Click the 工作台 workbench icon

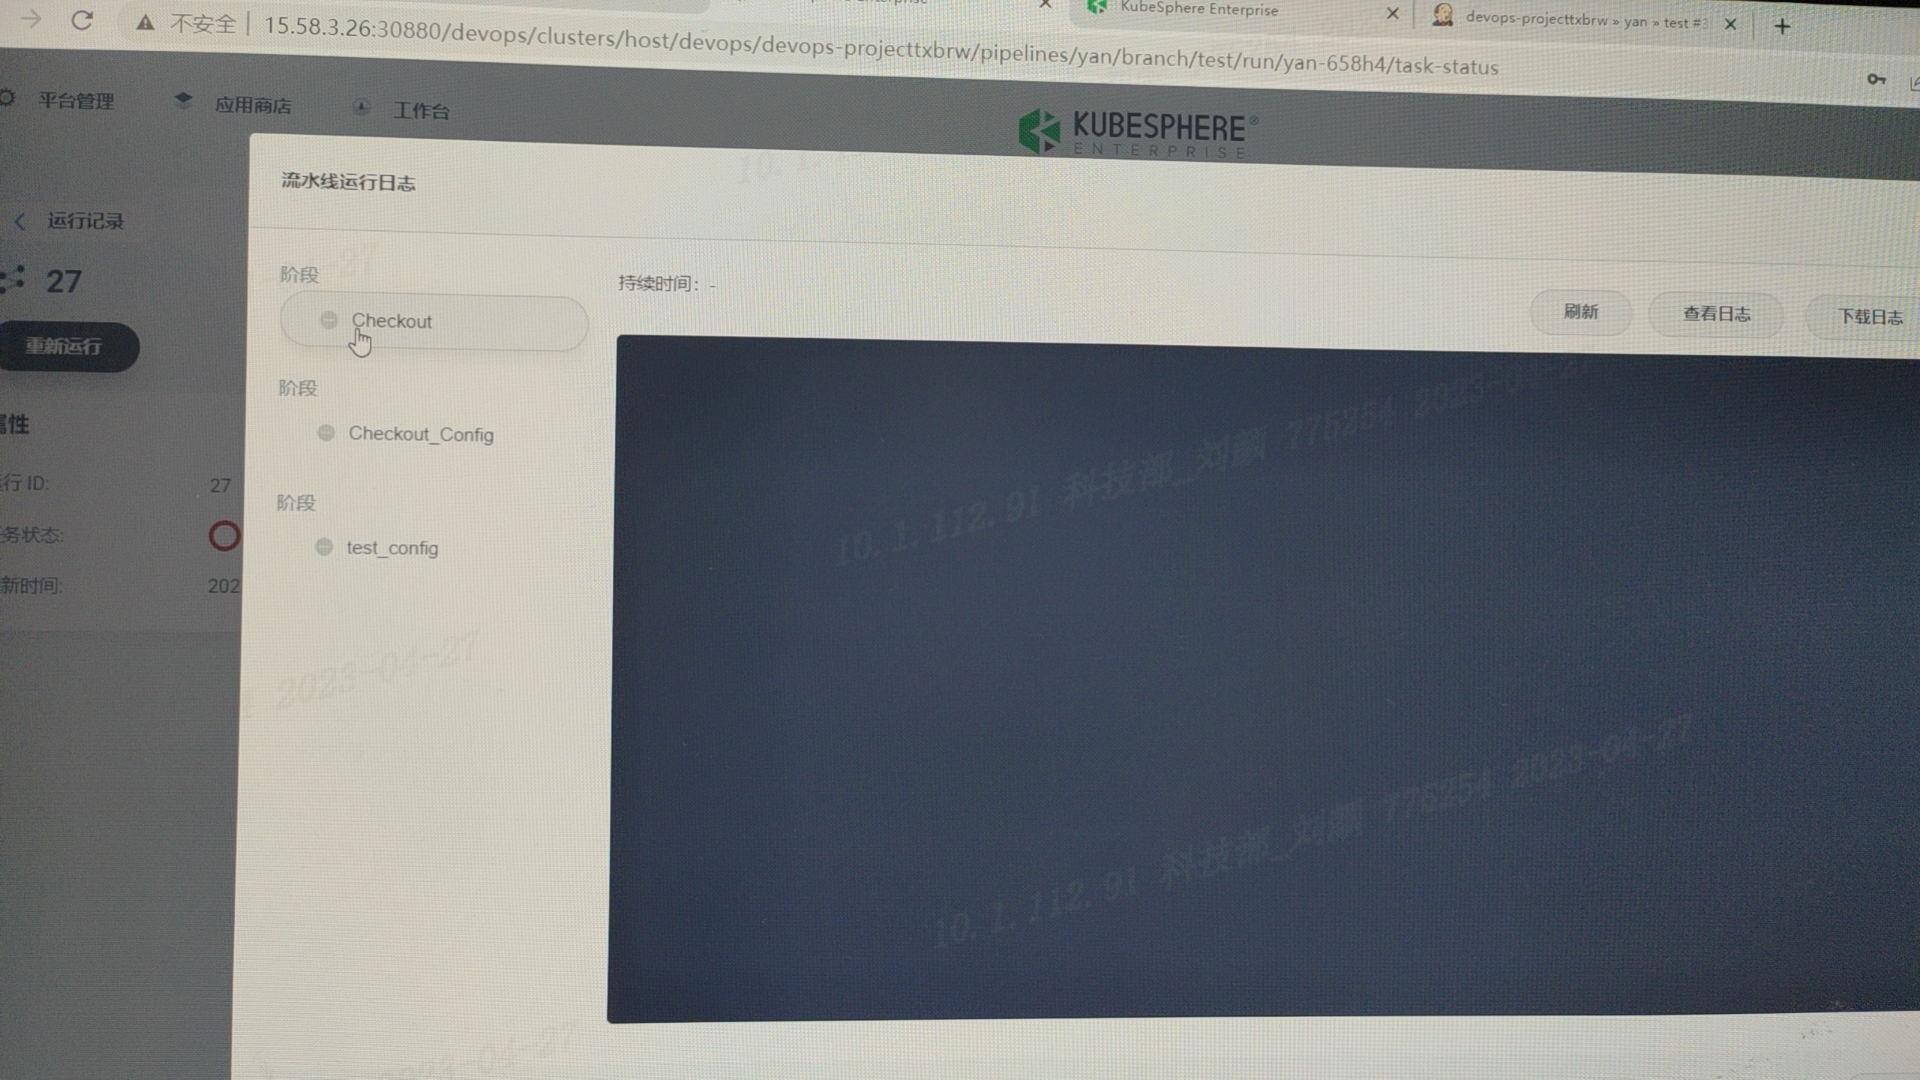362,108
